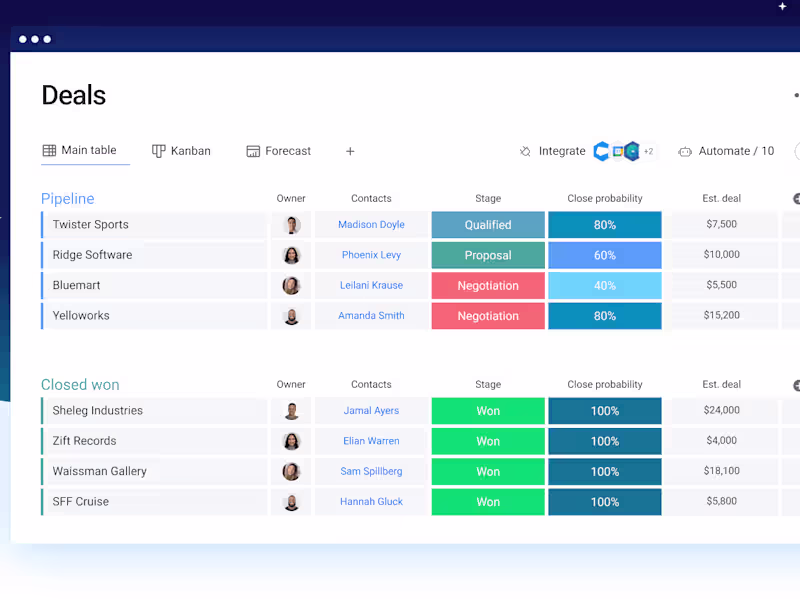800x600 pixels.
Task: Select the Twister Sports deal name
Action: pos(91,224)
